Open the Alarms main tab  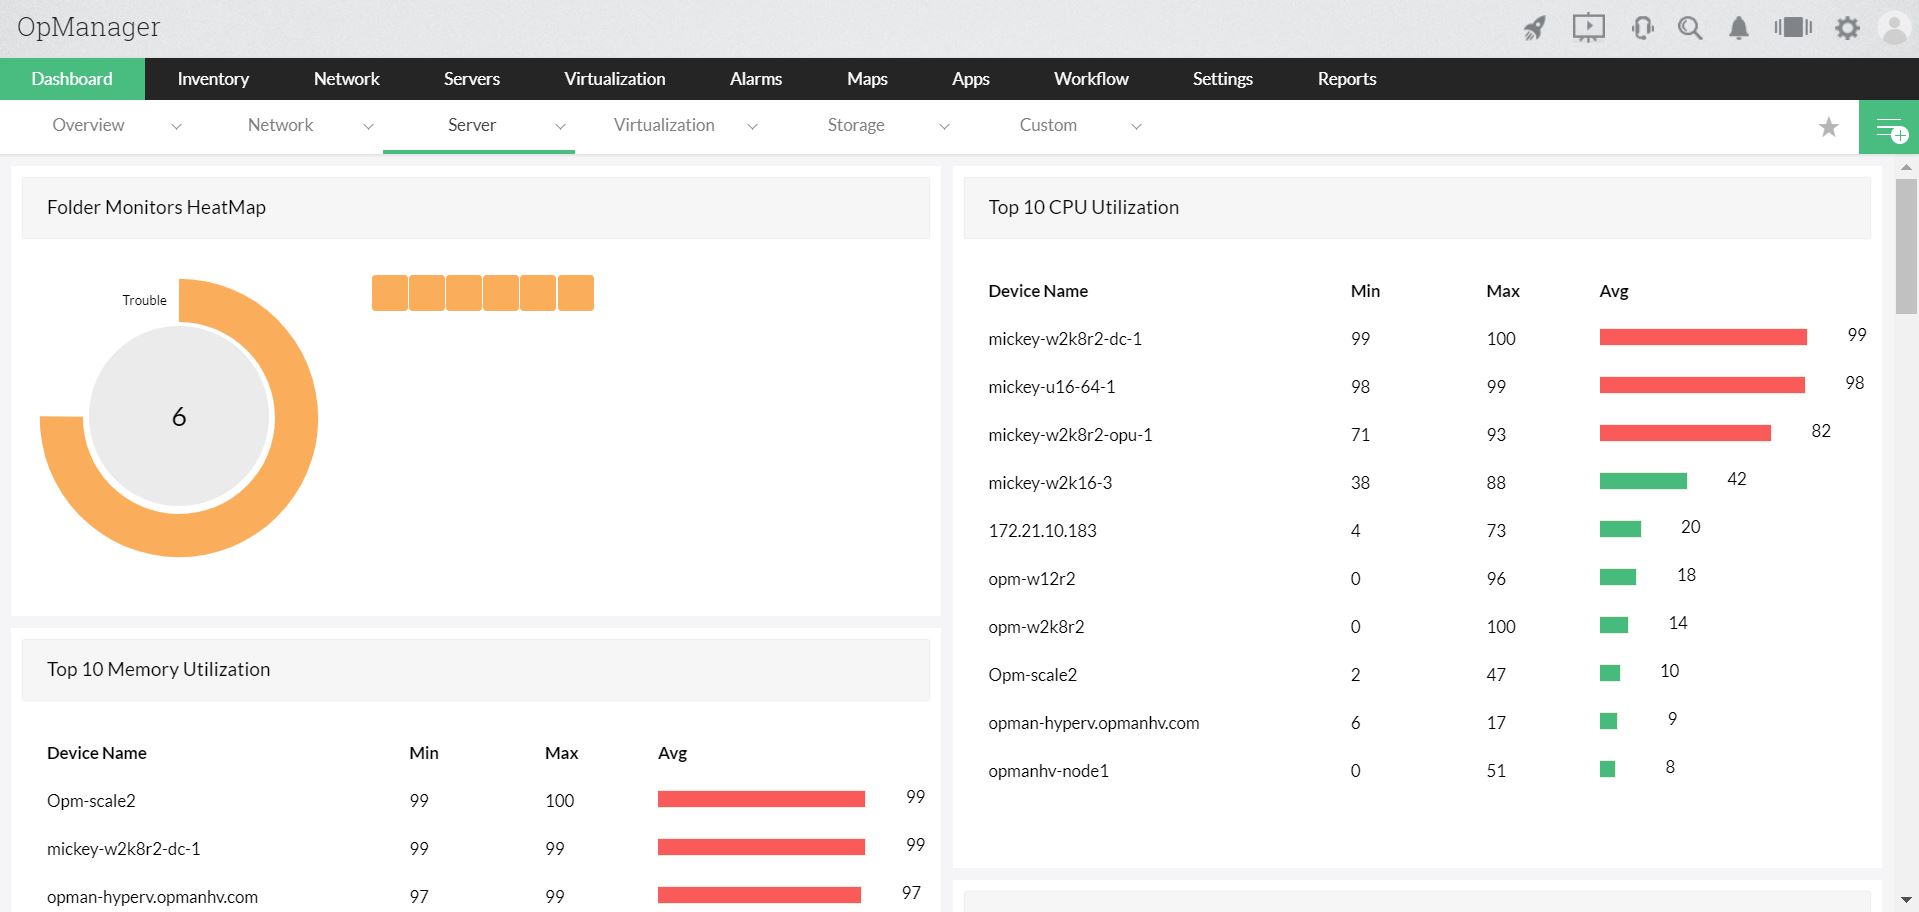(x=756, y=79)
